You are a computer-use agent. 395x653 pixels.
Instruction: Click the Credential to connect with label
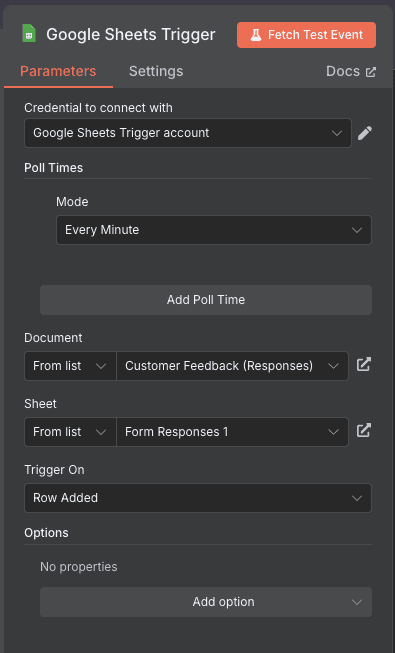(98, 108)
